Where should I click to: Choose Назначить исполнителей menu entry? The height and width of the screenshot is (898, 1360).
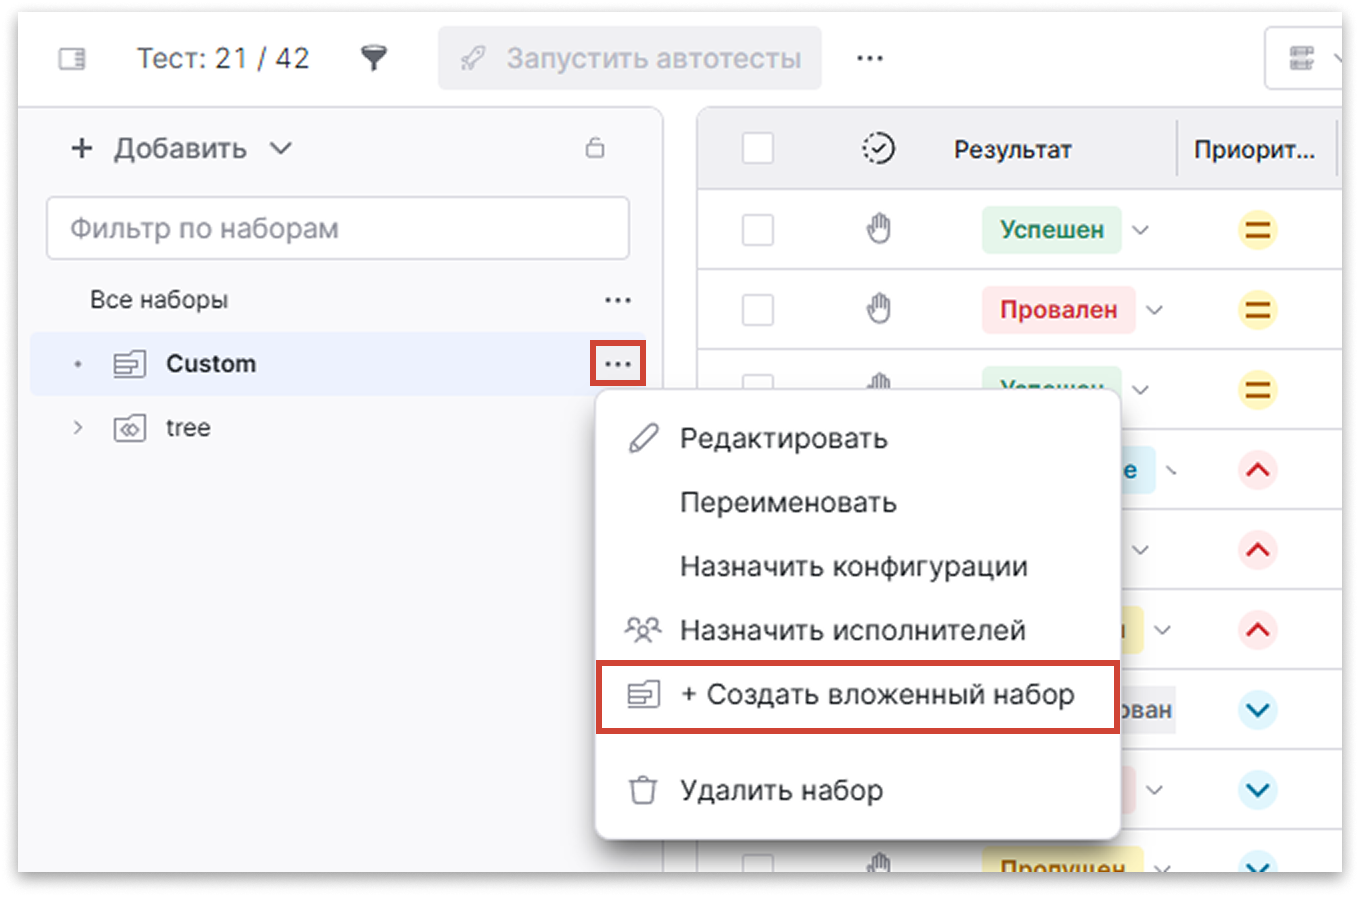coord(858,630)
